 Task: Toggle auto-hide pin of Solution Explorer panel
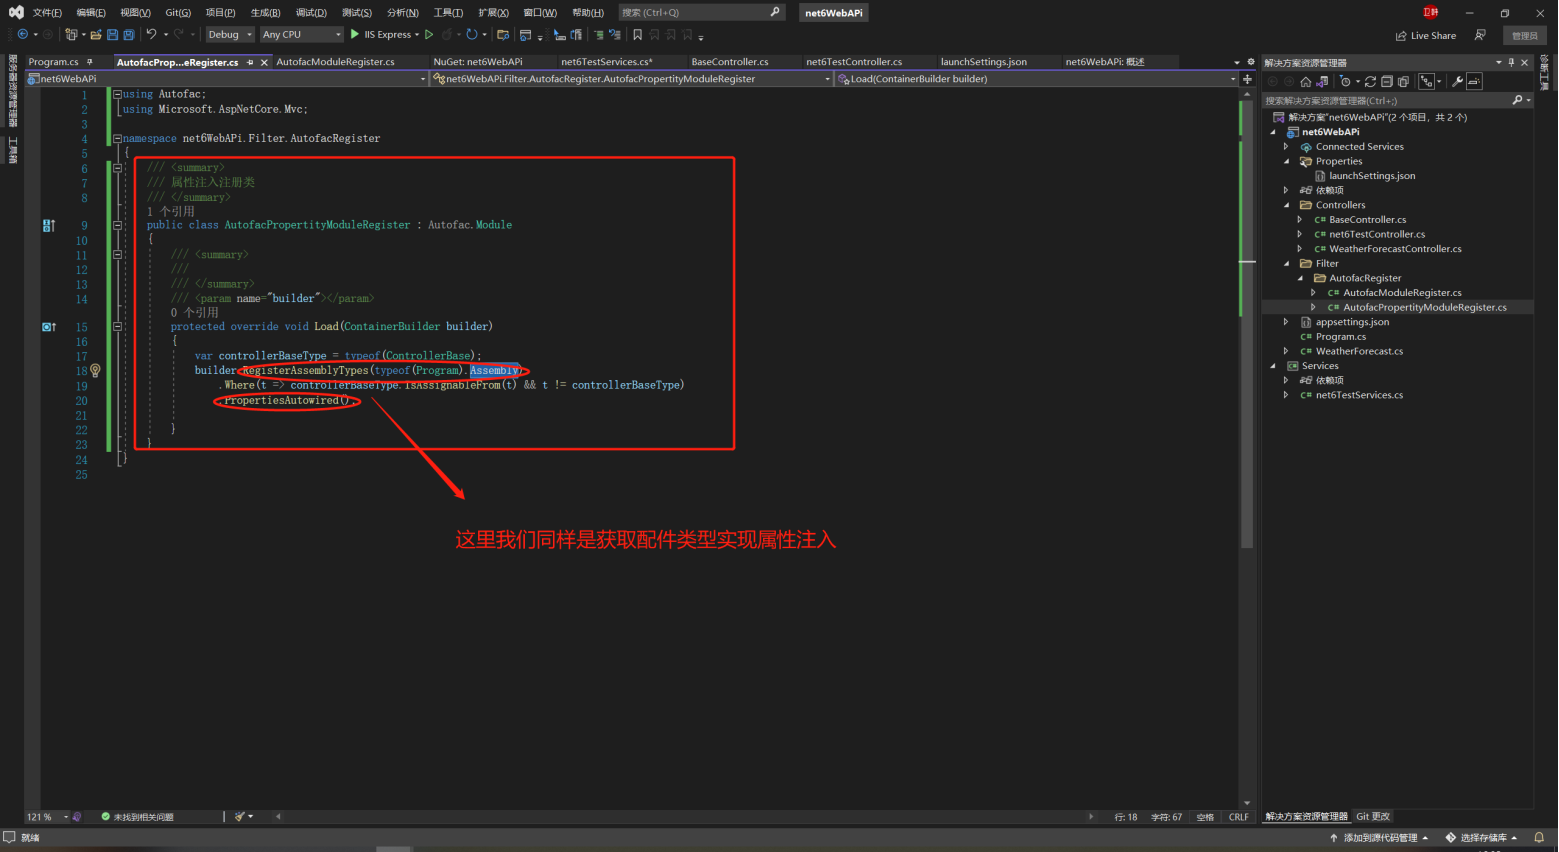pos(1511,62)
